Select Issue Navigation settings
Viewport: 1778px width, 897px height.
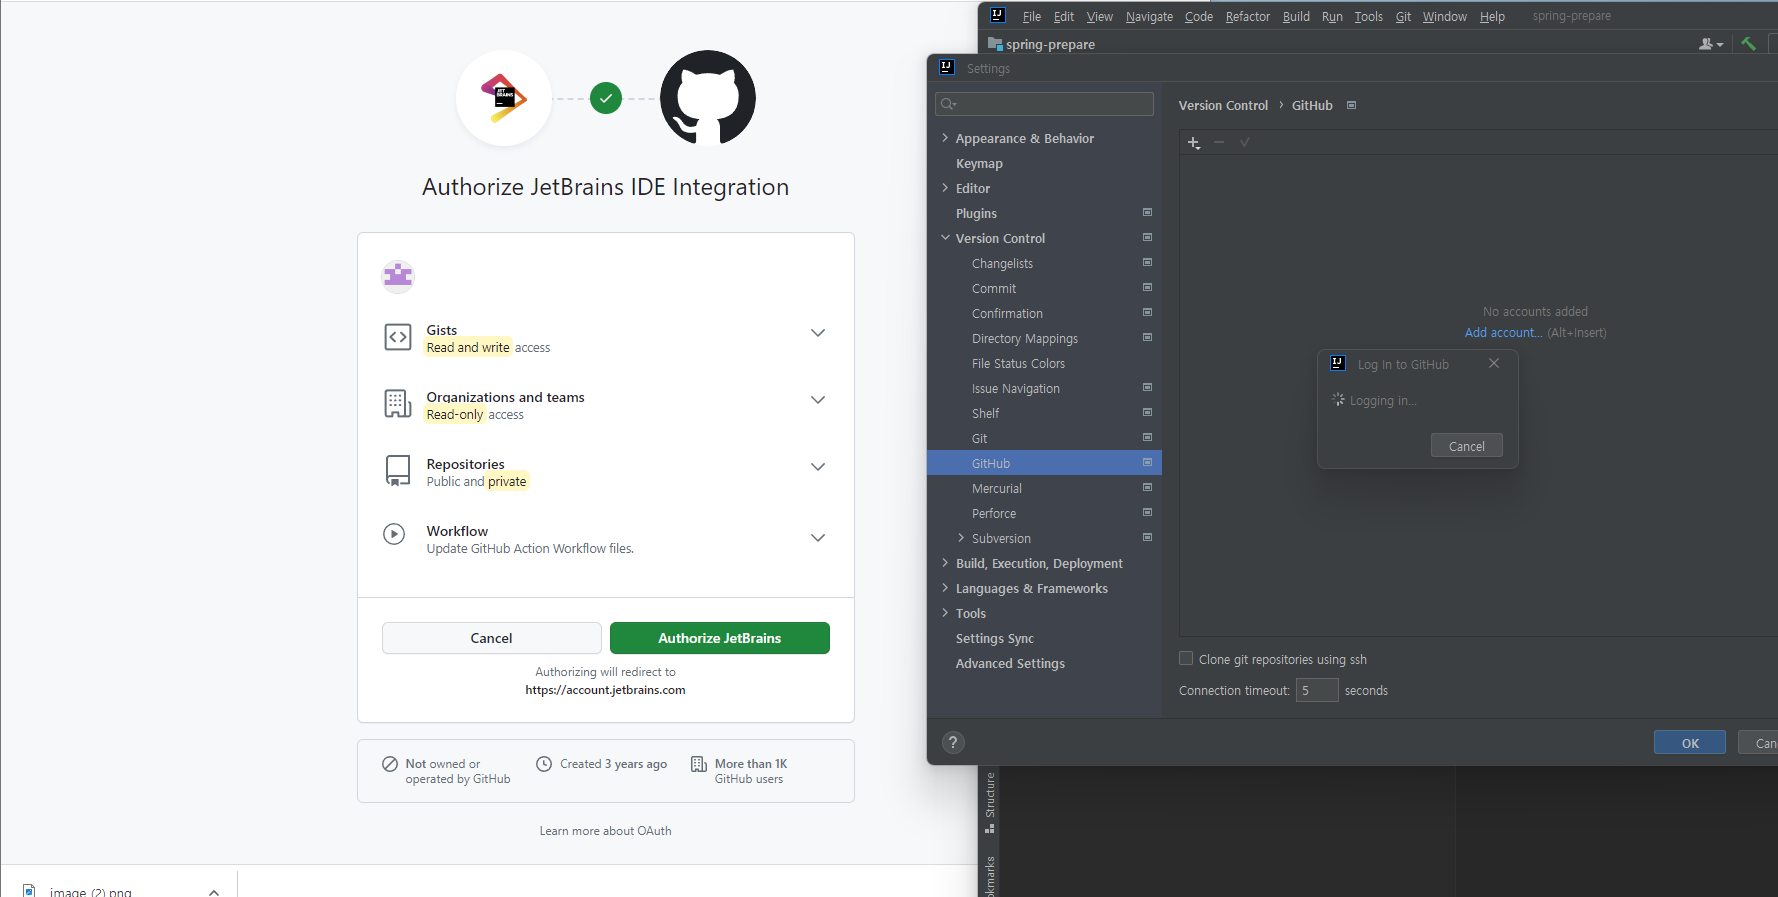pyautogui.click(x=1016, y=388)
